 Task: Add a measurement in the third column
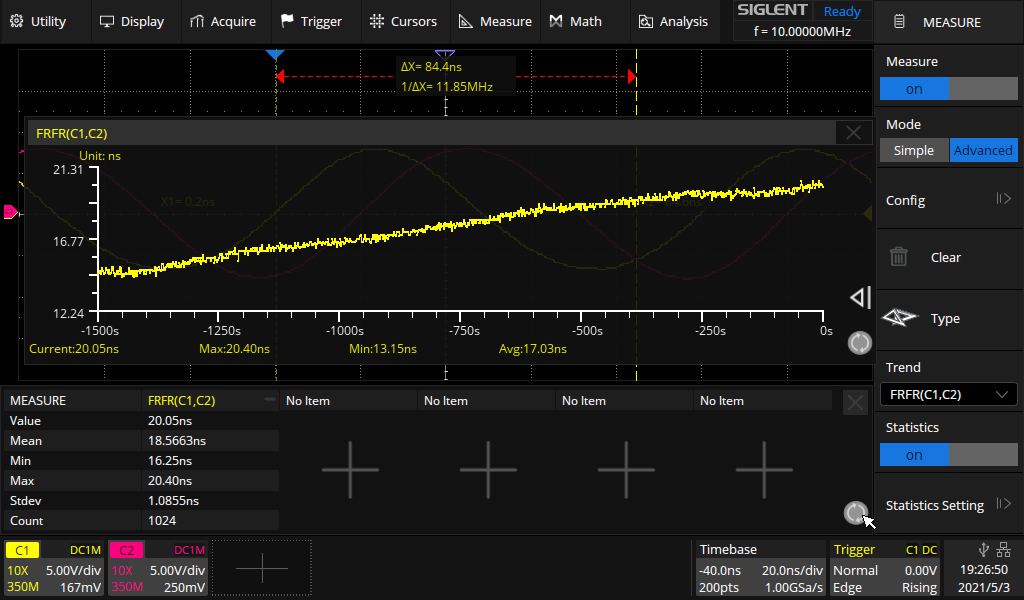pos(488,469)
